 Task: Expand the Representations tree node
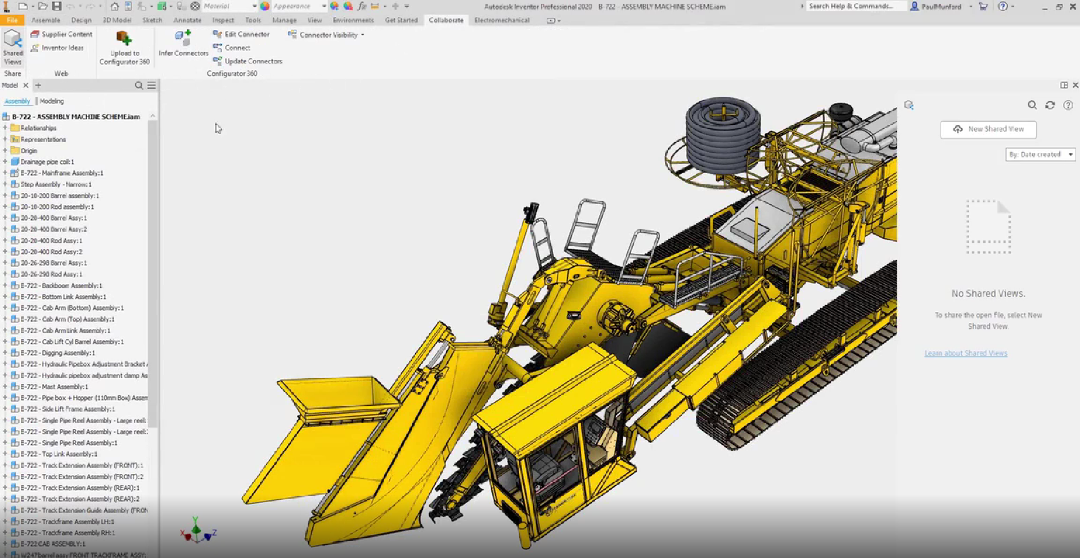click(x=5, y=139)
